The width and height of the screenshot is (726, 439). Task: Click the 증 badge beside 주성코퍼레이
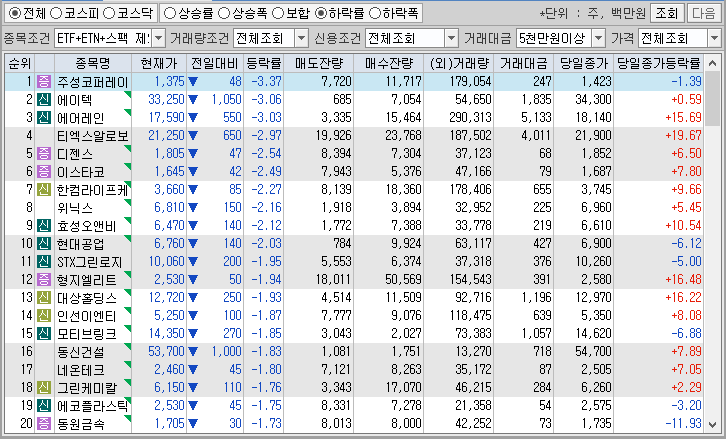pyautogui.click(x=44, y=82)
